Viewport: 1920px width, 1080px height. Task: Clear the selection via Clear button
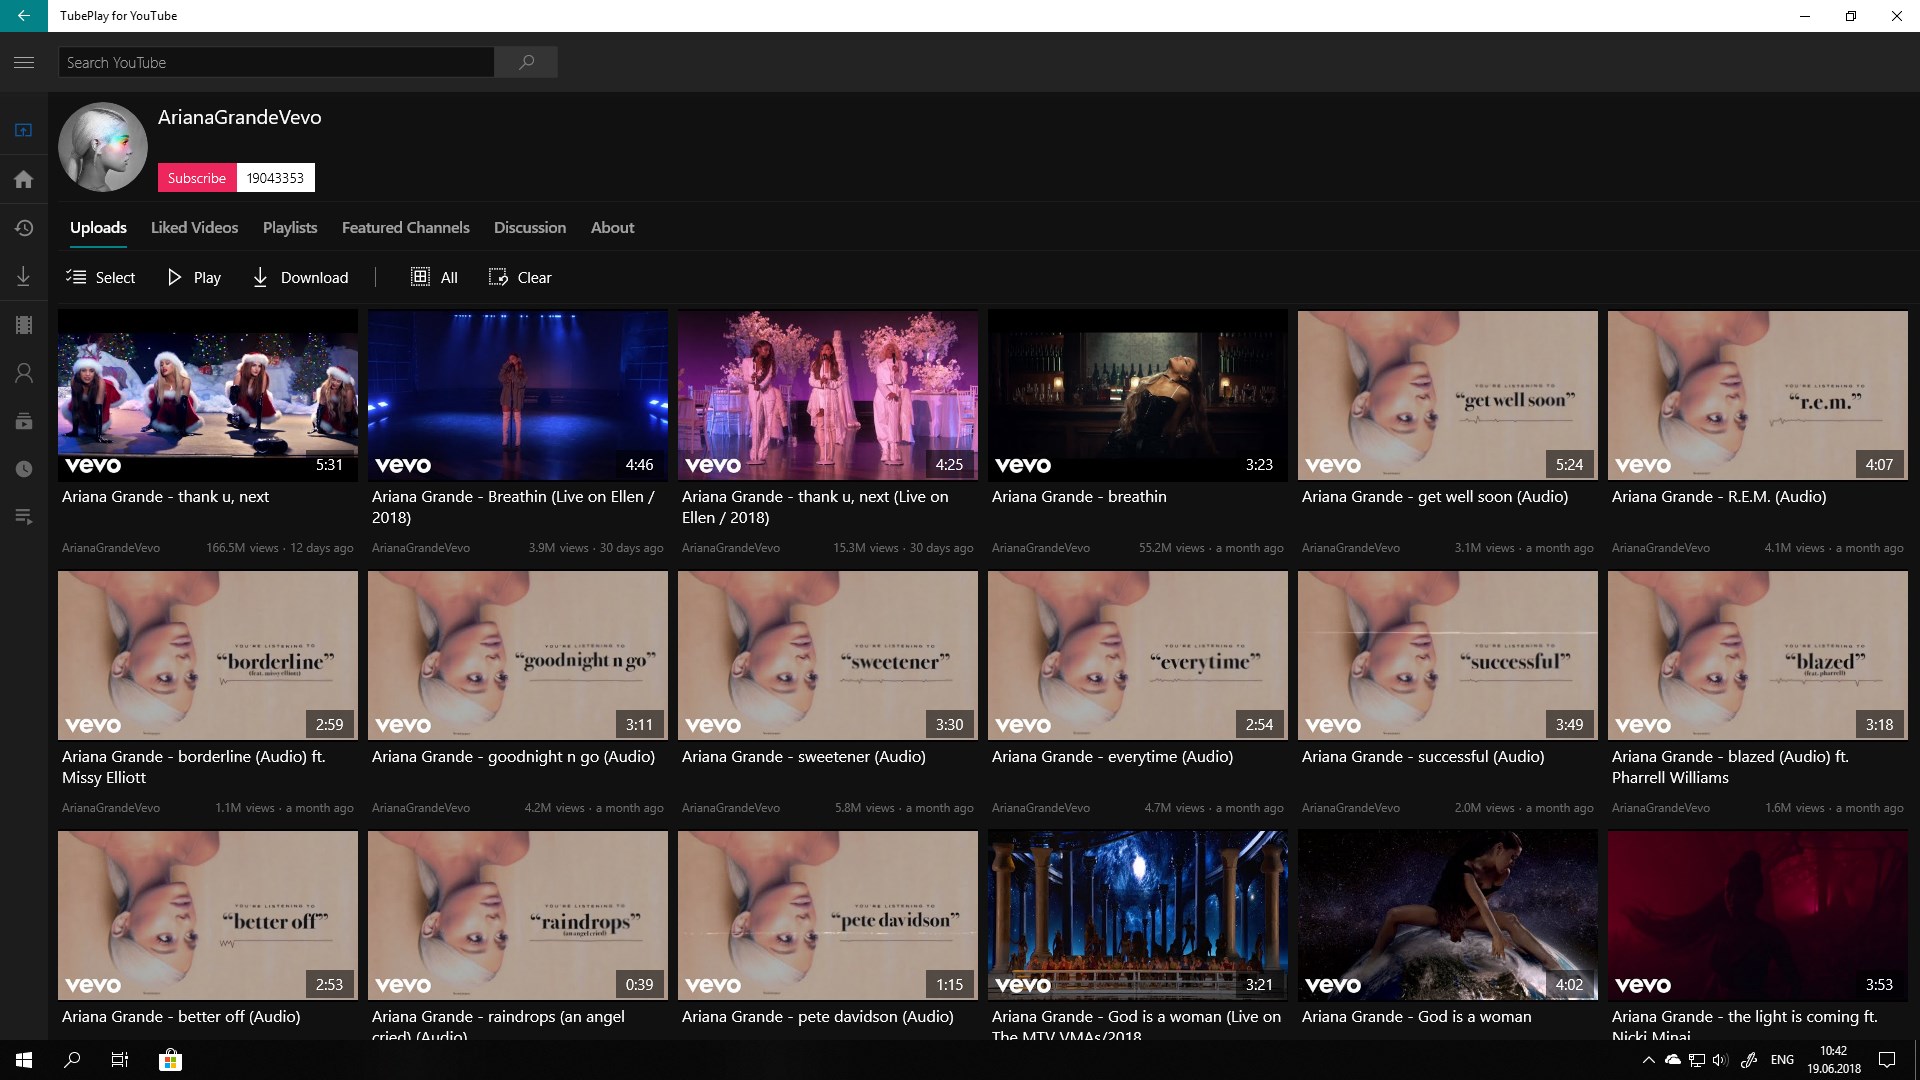tap(520, 277)
